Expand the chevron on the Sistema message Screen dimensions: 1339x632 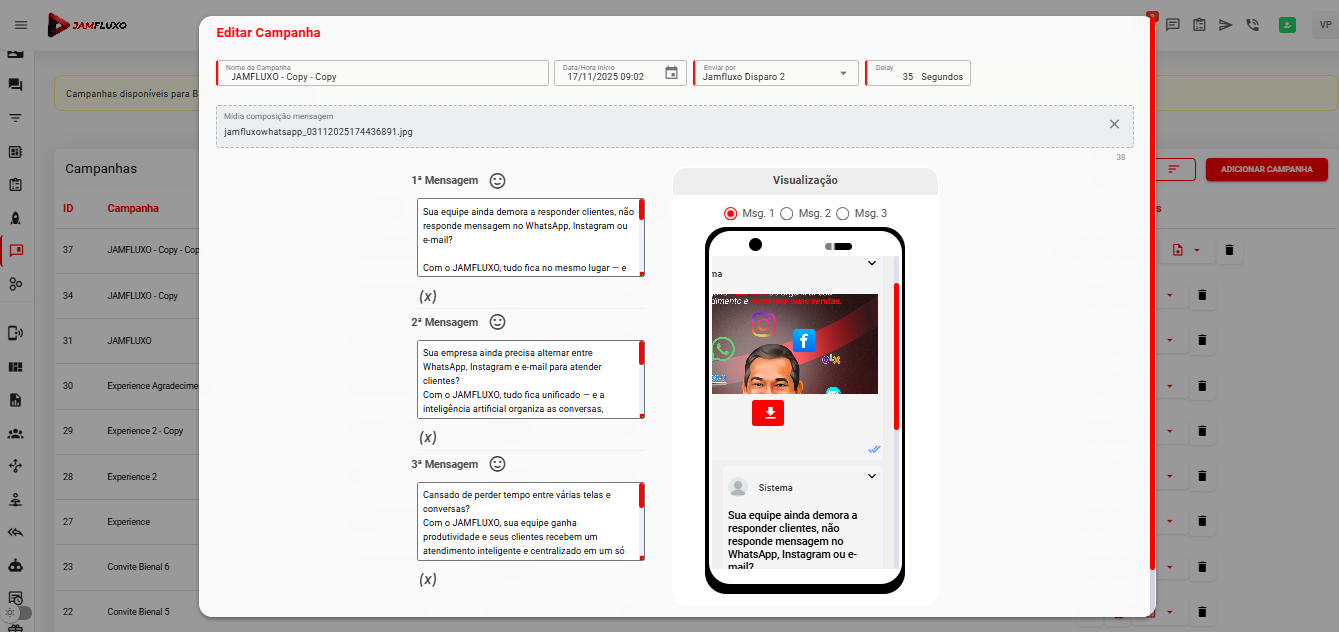pyautogui.click(x=871, y=476)
